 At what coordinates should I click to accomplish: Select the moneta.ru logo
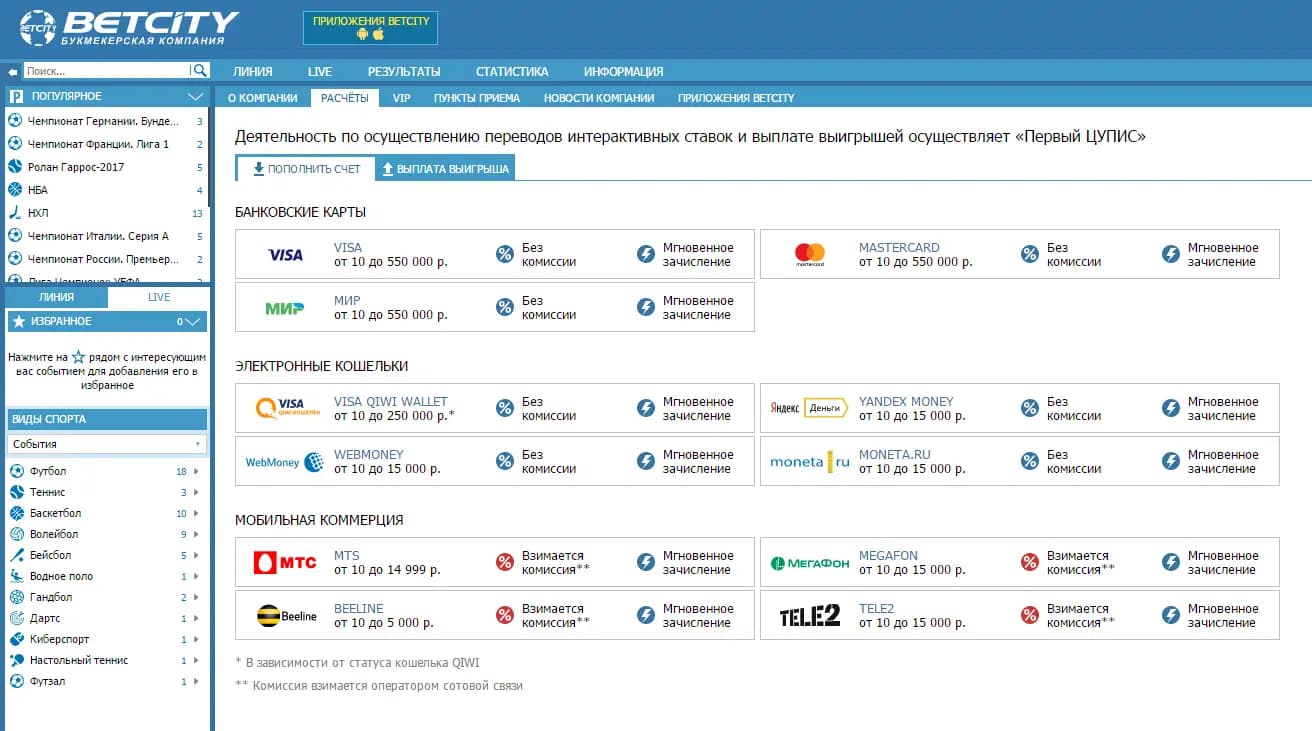coord(810,462)
